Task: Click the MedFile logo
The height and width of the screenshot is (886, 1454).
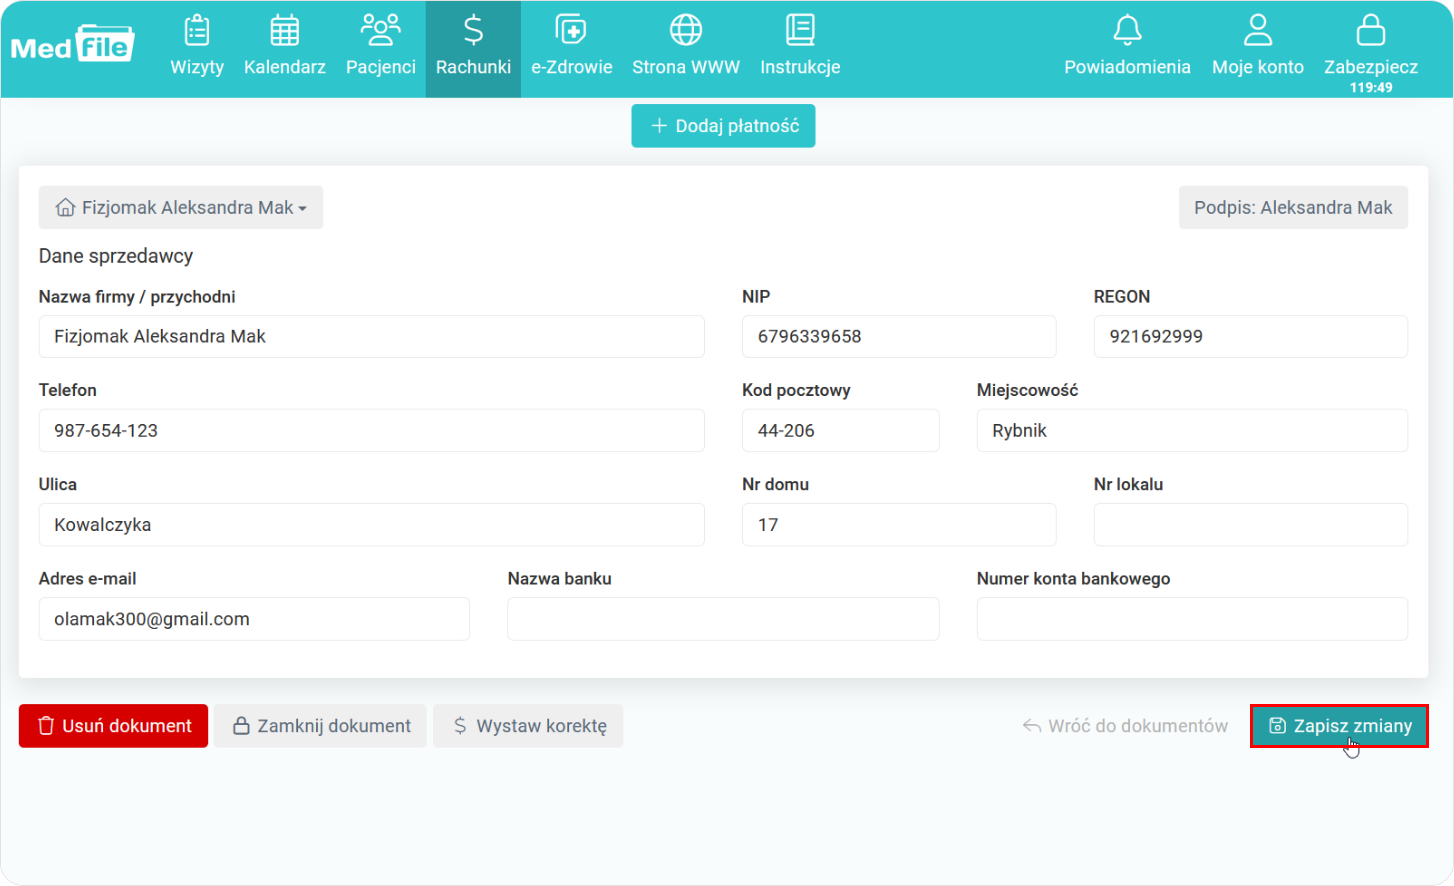Action: click(x=72, y=45)
